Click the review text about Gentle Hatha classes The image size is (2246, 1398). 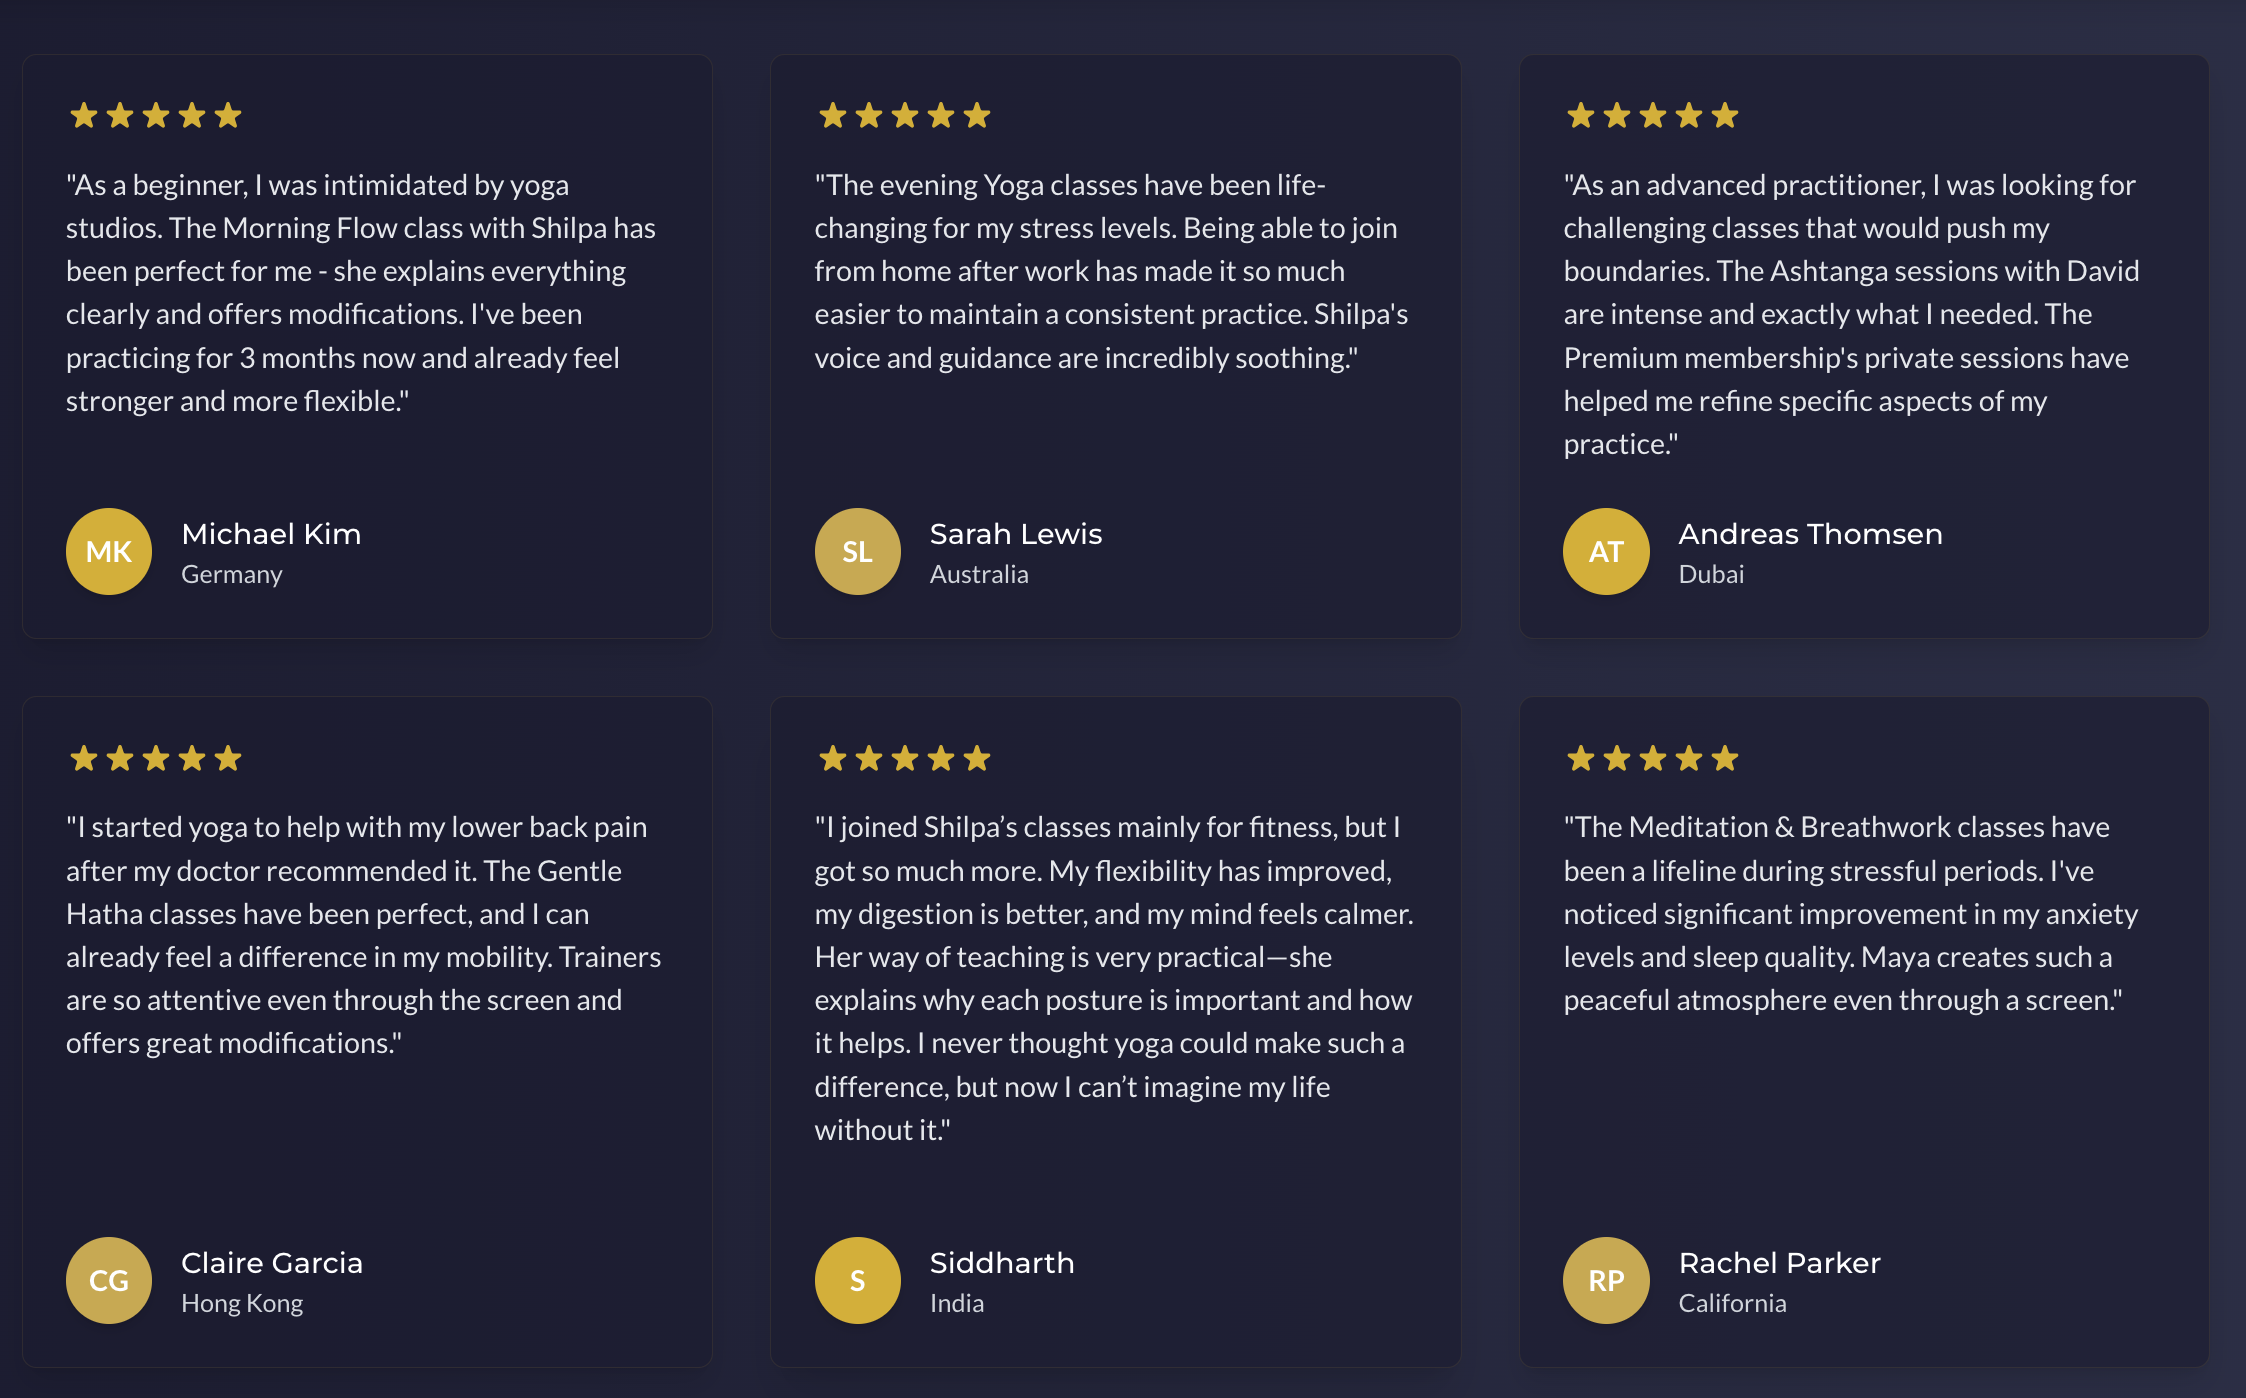pos(364,935)
